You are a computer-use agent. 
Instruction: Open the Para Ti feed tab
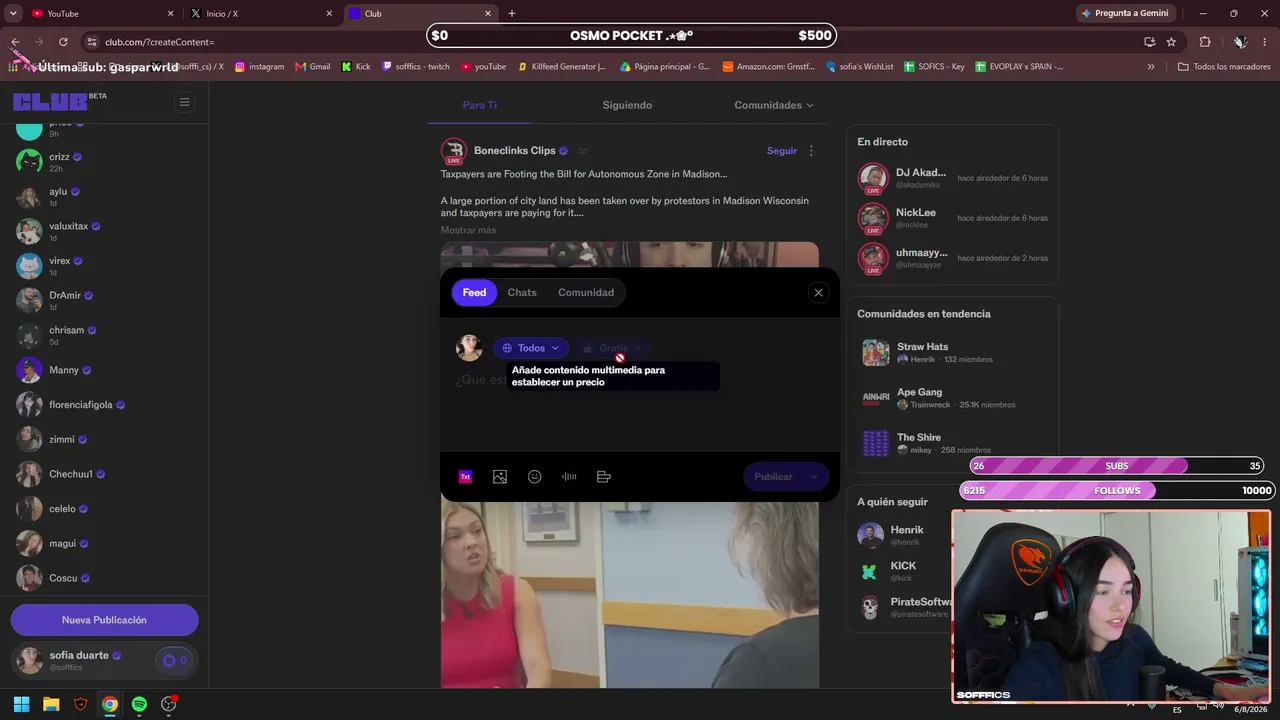[x=480, y=105]
